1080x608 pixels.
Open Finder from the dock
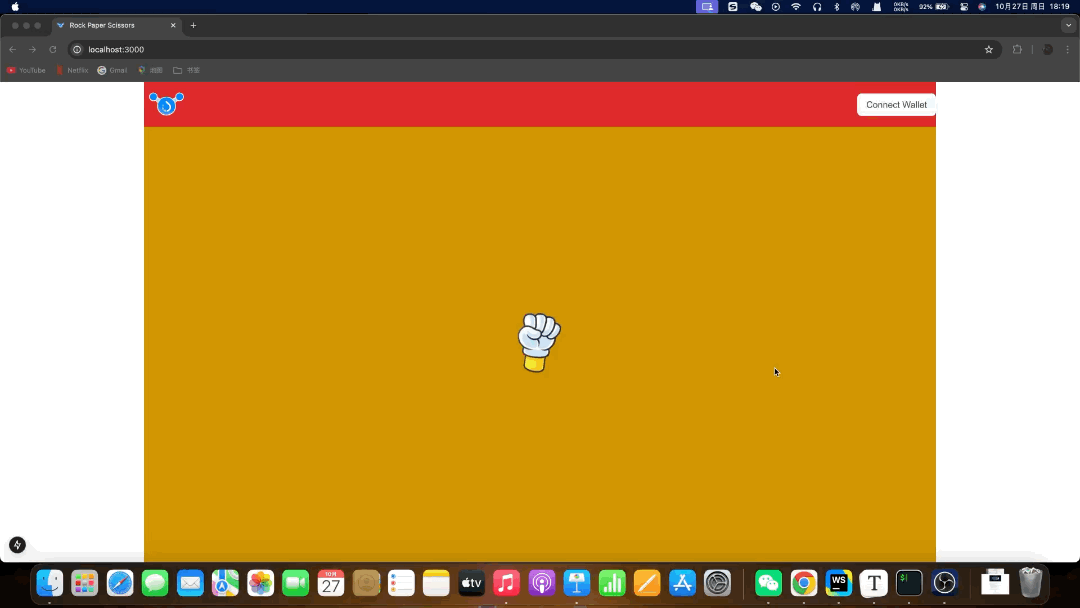tap(50, 583)
